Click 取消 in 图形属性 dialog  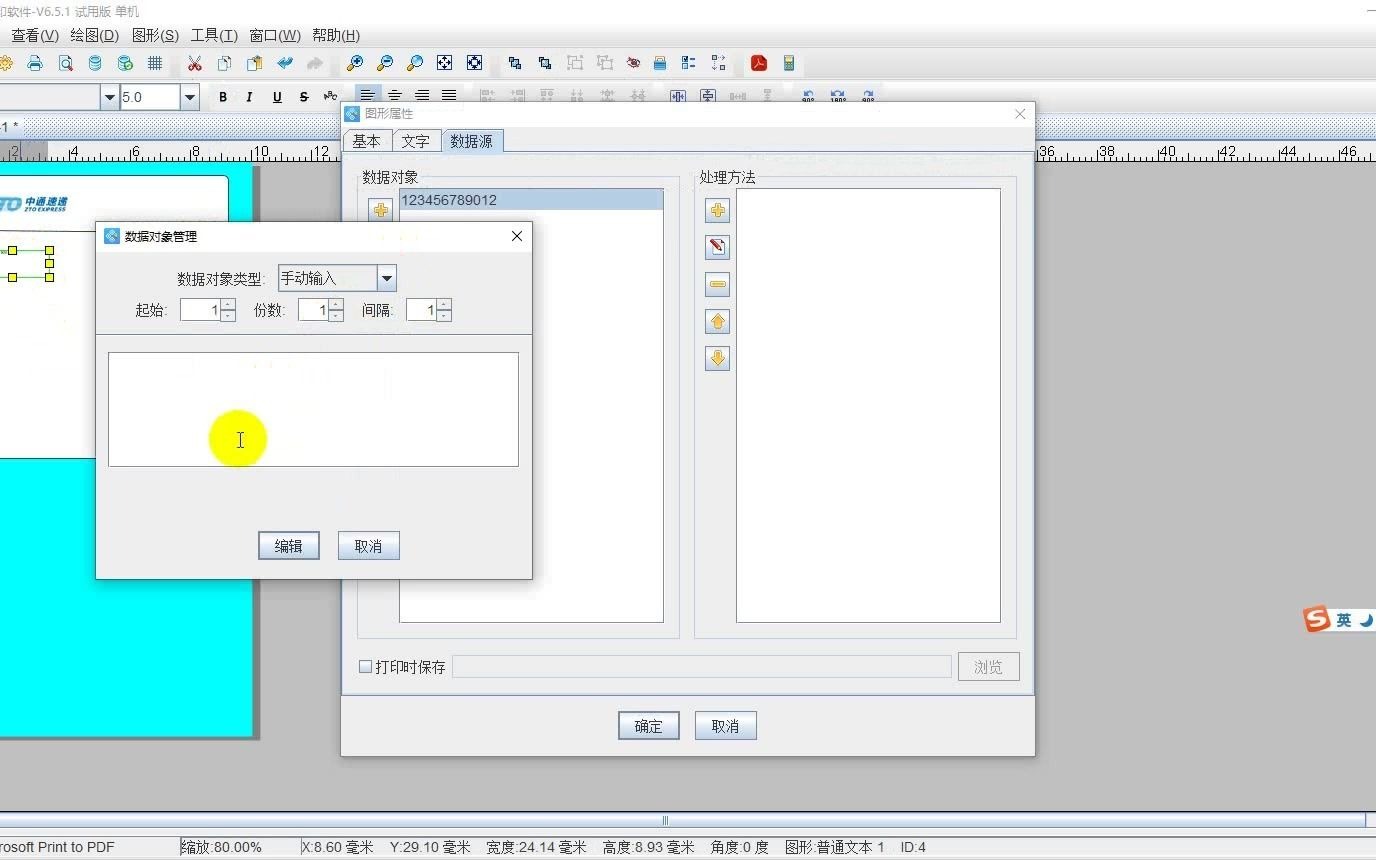coord(725,726)
